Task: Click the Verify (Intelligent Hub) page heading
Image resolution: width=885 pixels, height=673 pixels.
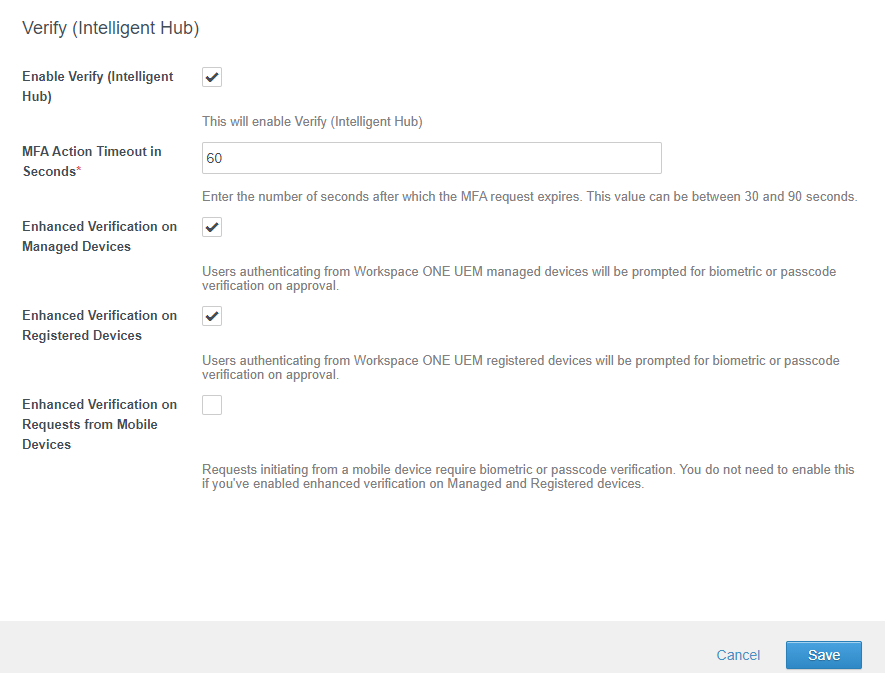Action: (111, 29)
